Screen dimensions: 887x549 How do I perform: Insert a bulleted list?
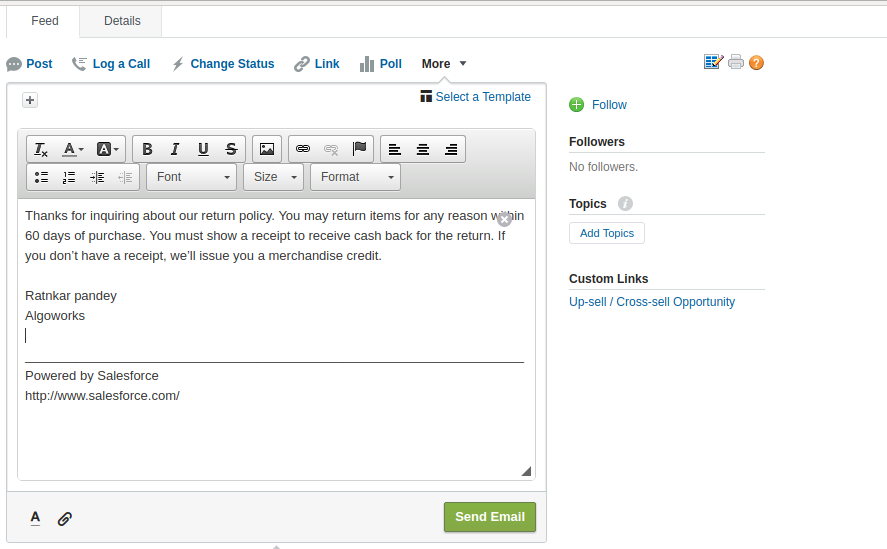click(x=41, y=177)
